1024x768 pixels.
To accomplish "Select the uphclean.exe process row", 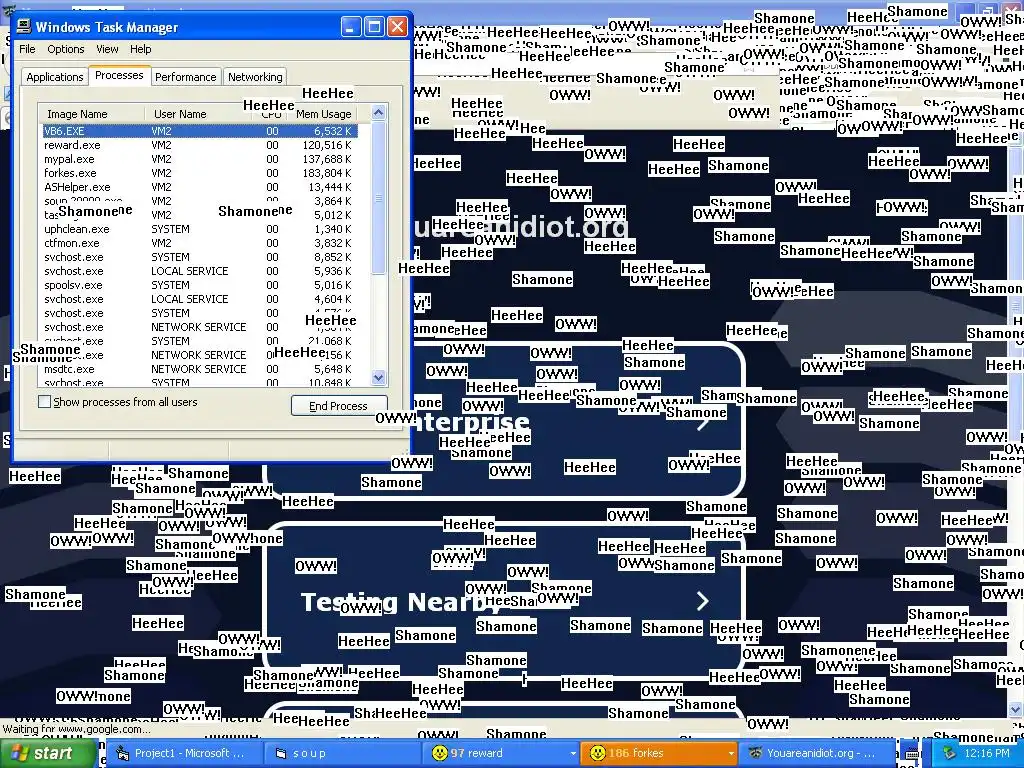I will pyautogui.click(x=199, y=229).
